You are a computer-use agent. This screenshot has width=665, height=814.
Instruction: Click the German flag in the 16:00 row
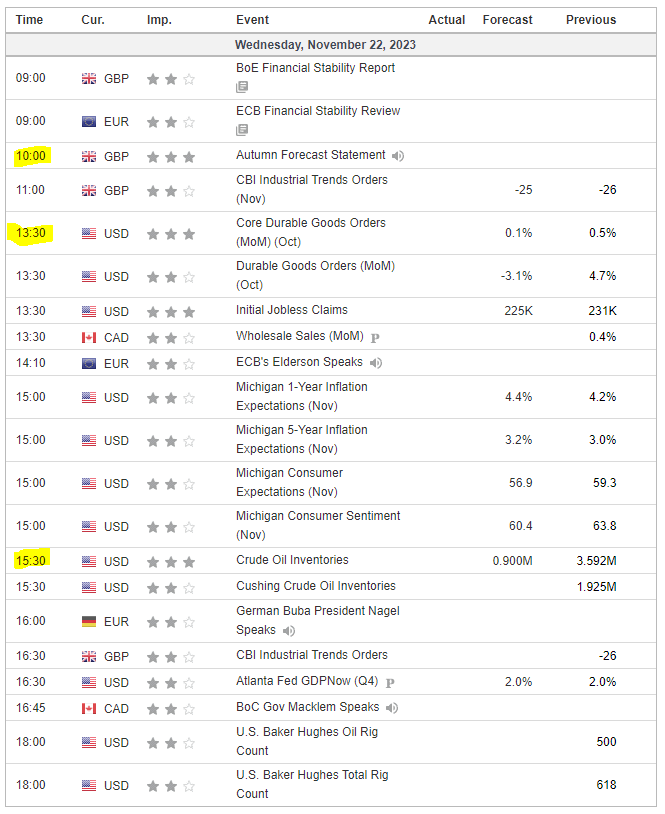pyautogui.click(x=89, y=621)
